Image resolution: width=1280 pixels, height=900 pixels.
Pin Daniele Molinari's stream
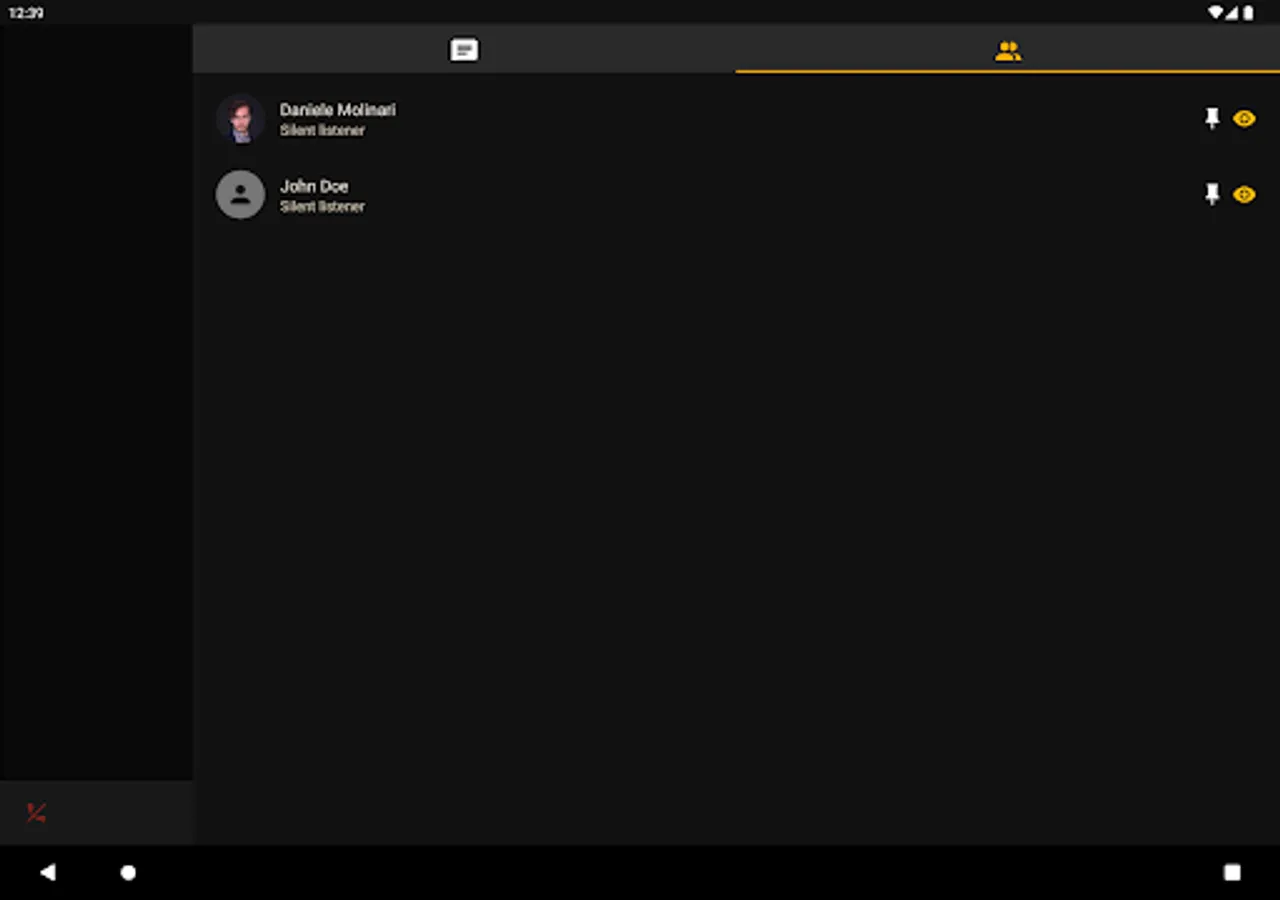(1212, 118)
